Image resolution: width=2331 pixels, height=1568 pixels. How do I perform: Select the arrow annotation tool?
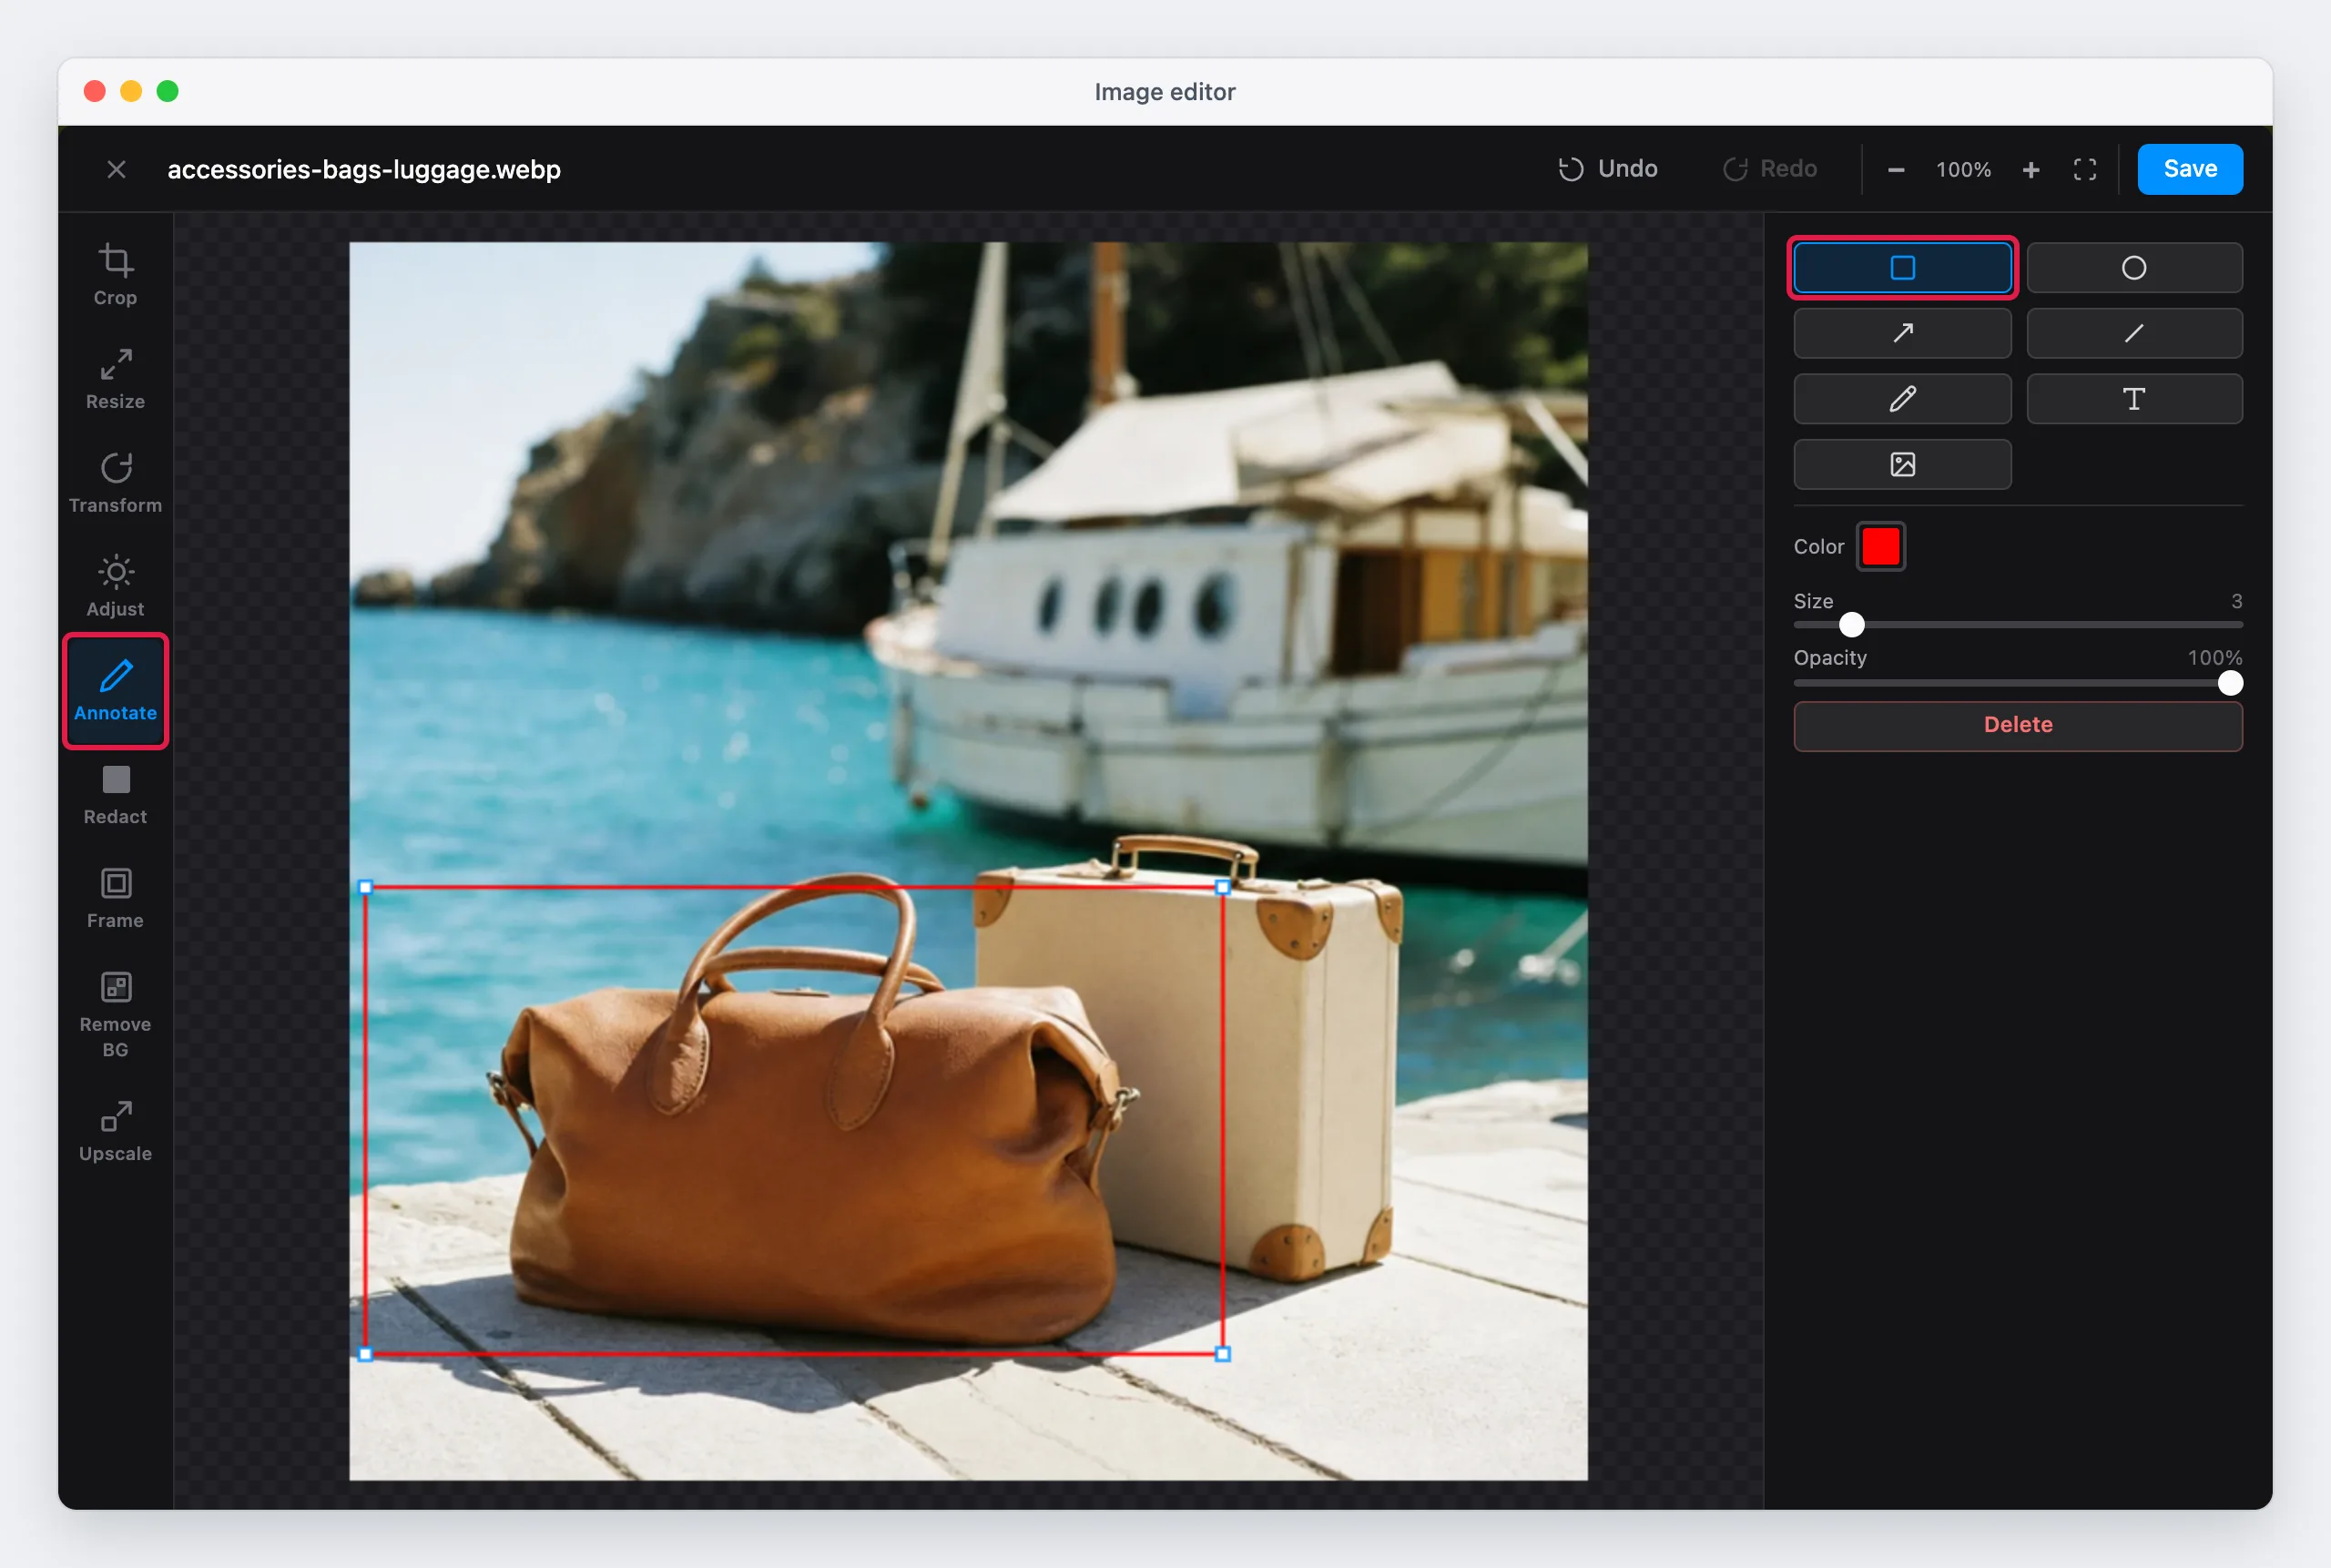[x=1902, y=333]
